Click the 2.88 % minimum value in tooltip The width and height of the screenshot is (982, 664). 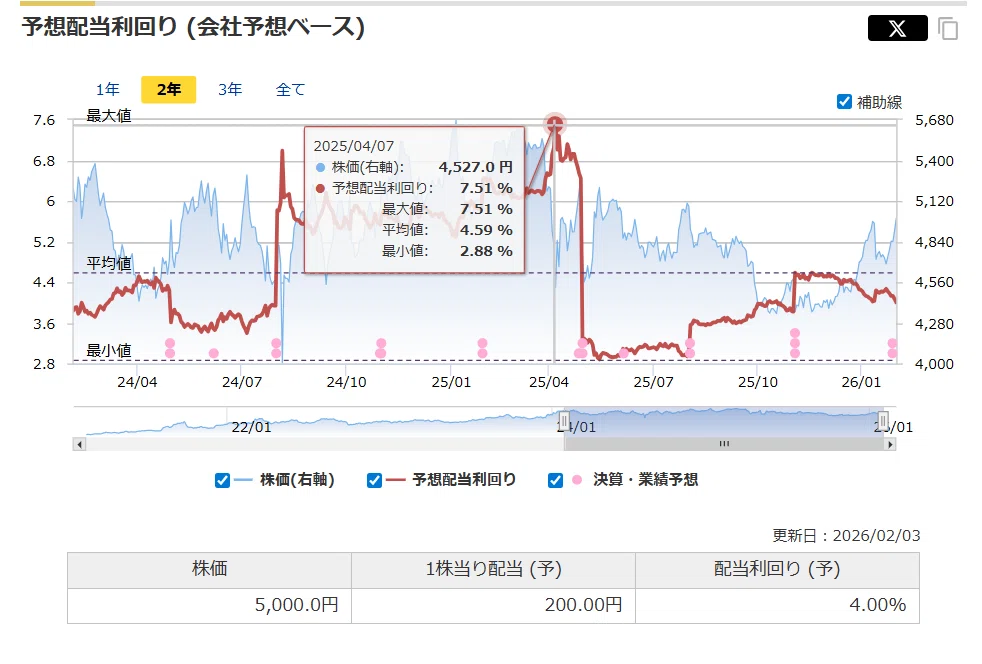[486, 251]
